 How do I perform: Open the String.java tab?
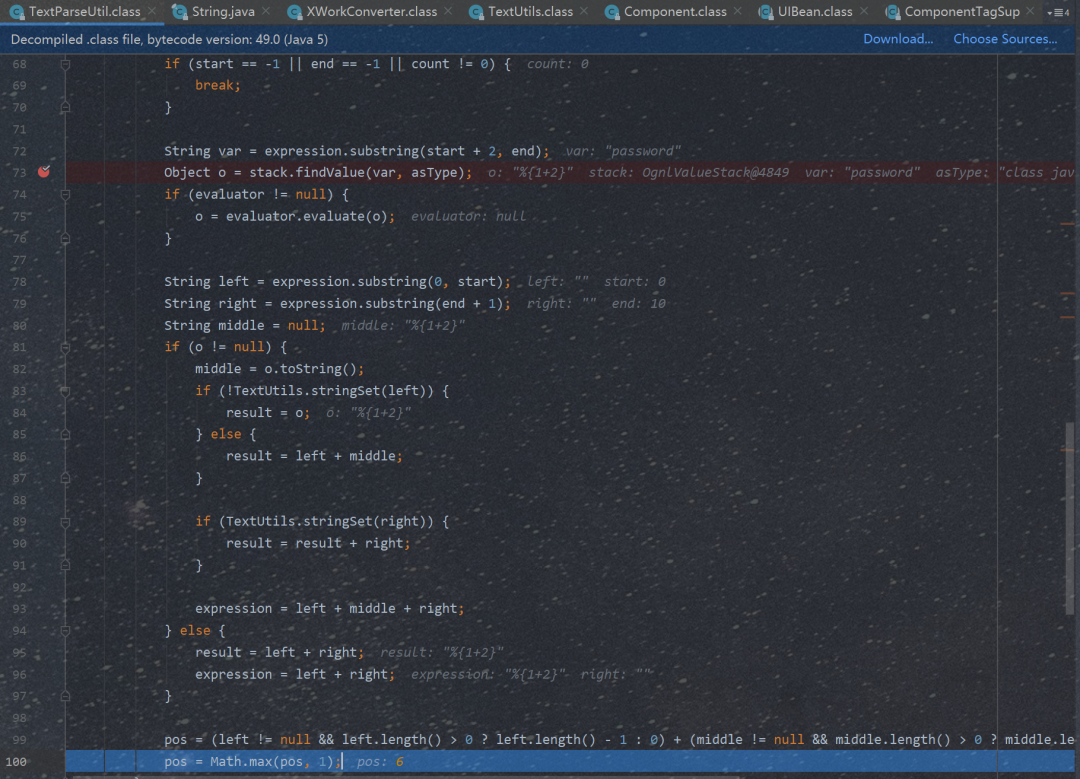223,12
